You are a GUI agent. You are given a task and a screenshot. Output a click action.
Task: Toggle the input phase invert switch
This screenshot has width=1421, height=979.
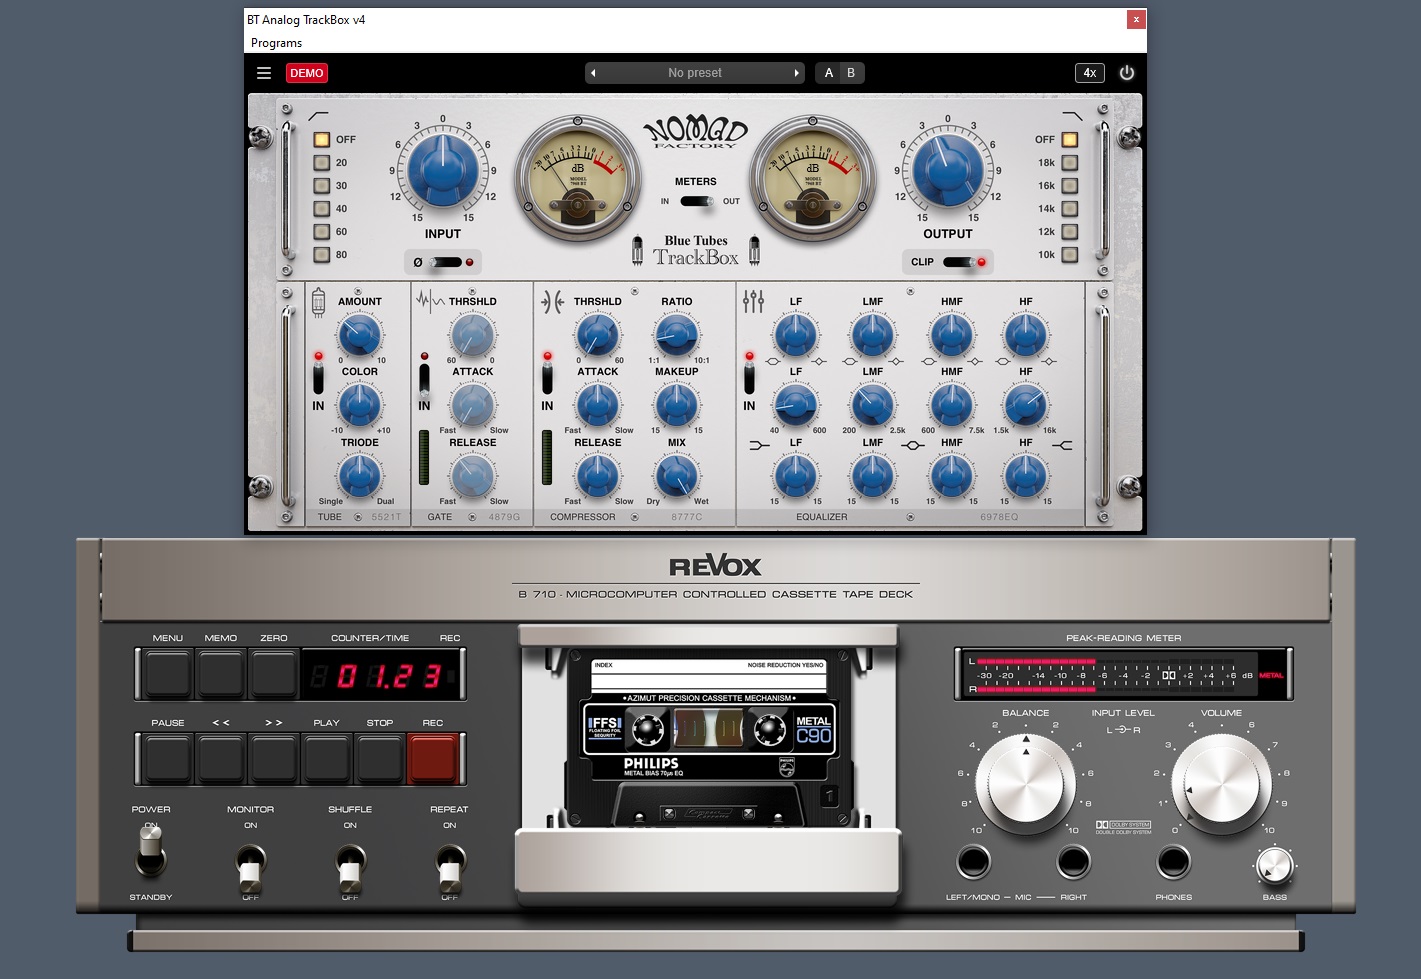pos(446,262)
